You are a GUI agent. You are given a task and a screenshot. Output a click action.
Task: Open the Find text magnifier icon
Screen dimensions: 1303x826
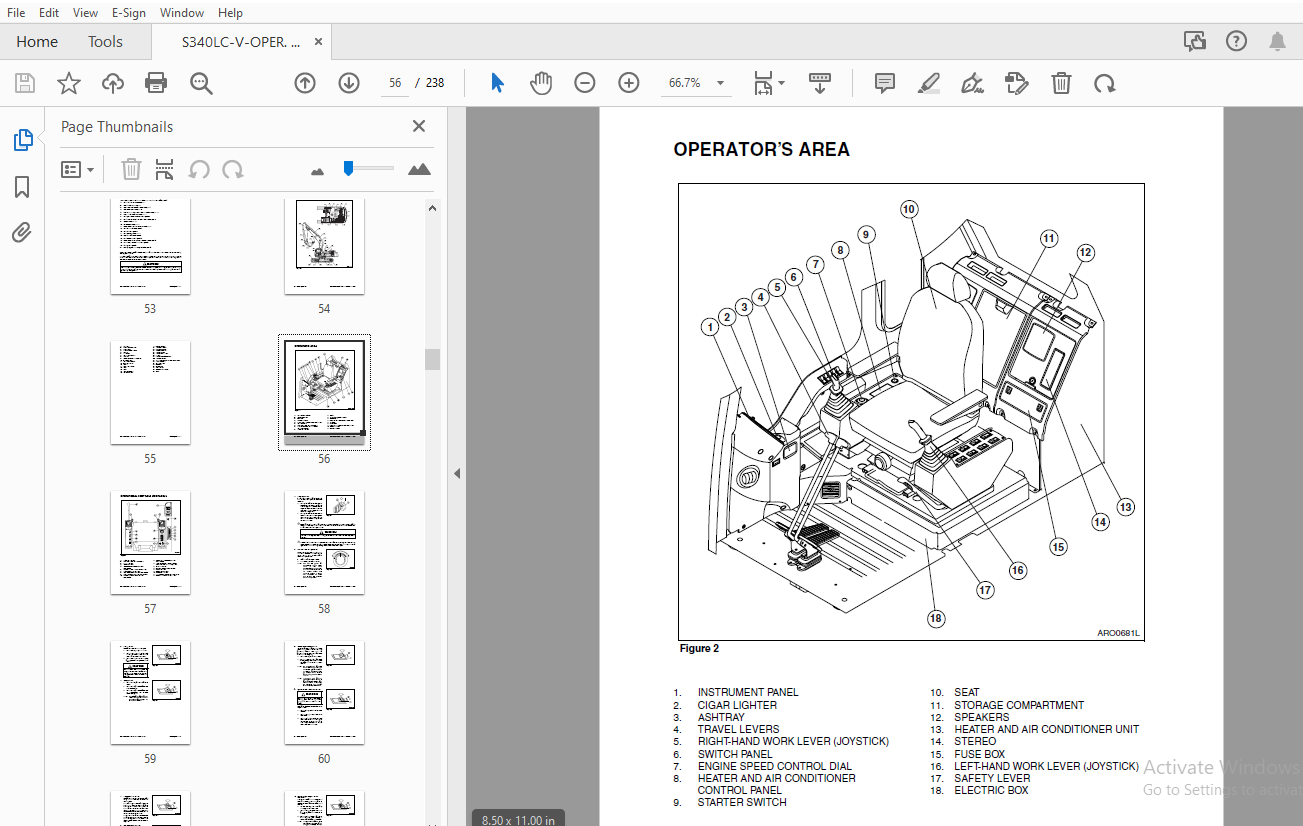pyautogui.click(x=201, y=83)
